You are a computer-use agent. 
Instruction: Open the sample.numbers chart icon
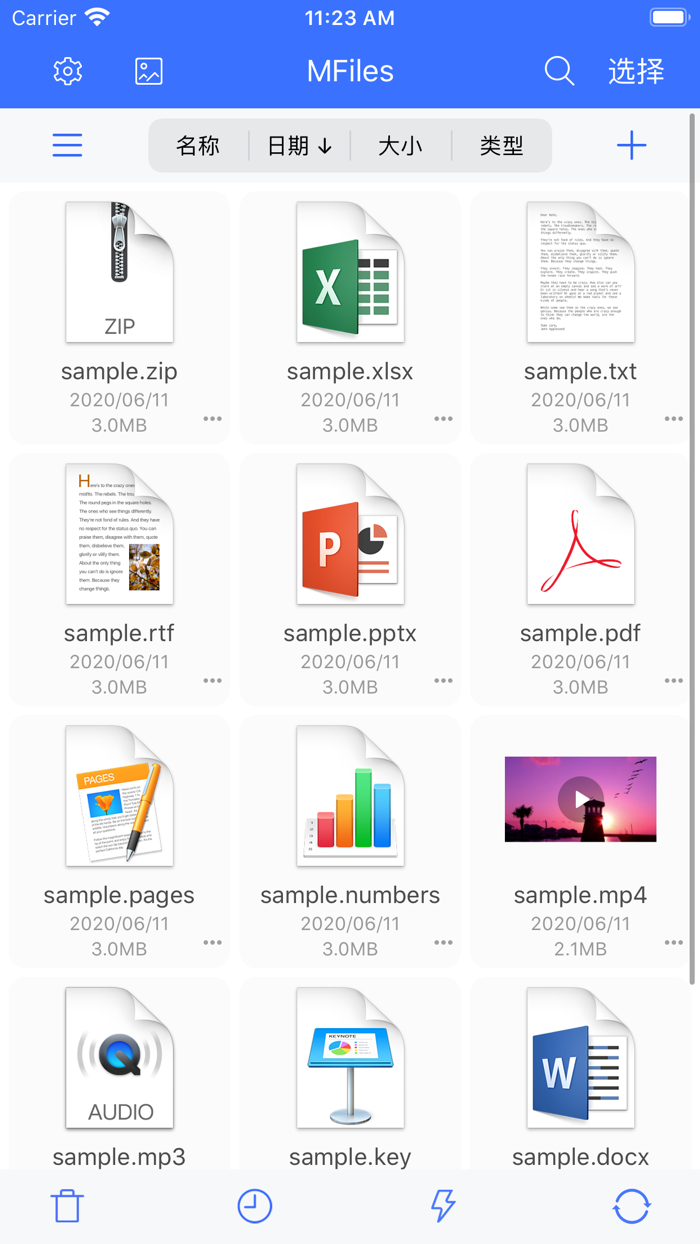pyautogui.click(x=350, y=796)
